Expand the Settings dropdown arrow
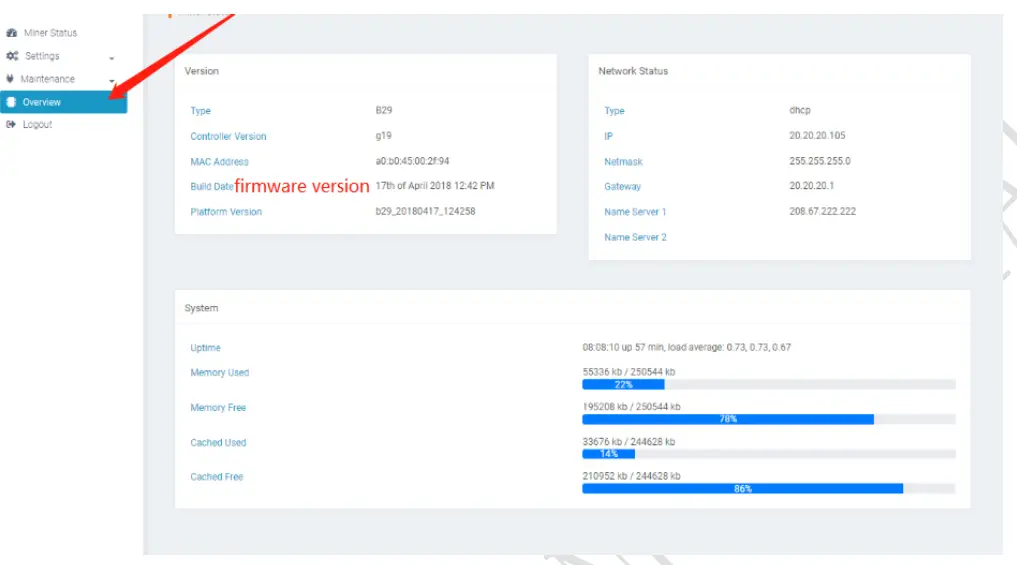This screenshot has height=565, width=1017. (112, 58)
